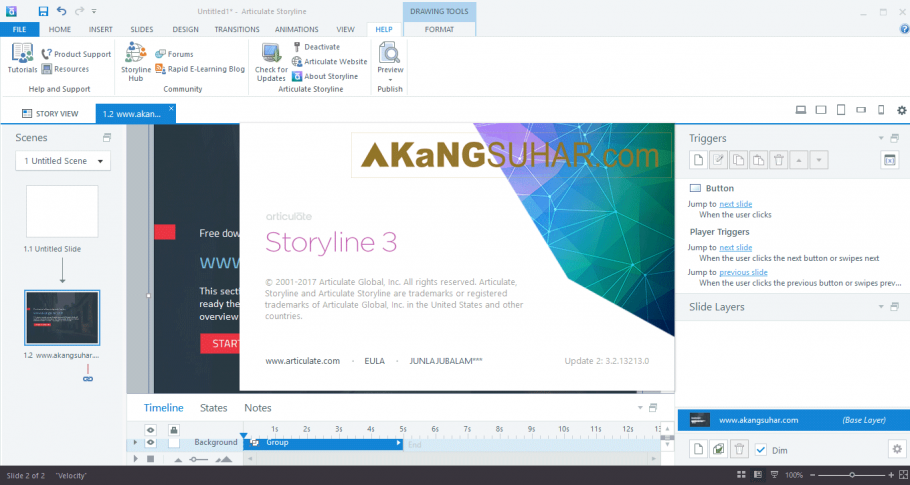Add a new slide layer

pos(699,449)
